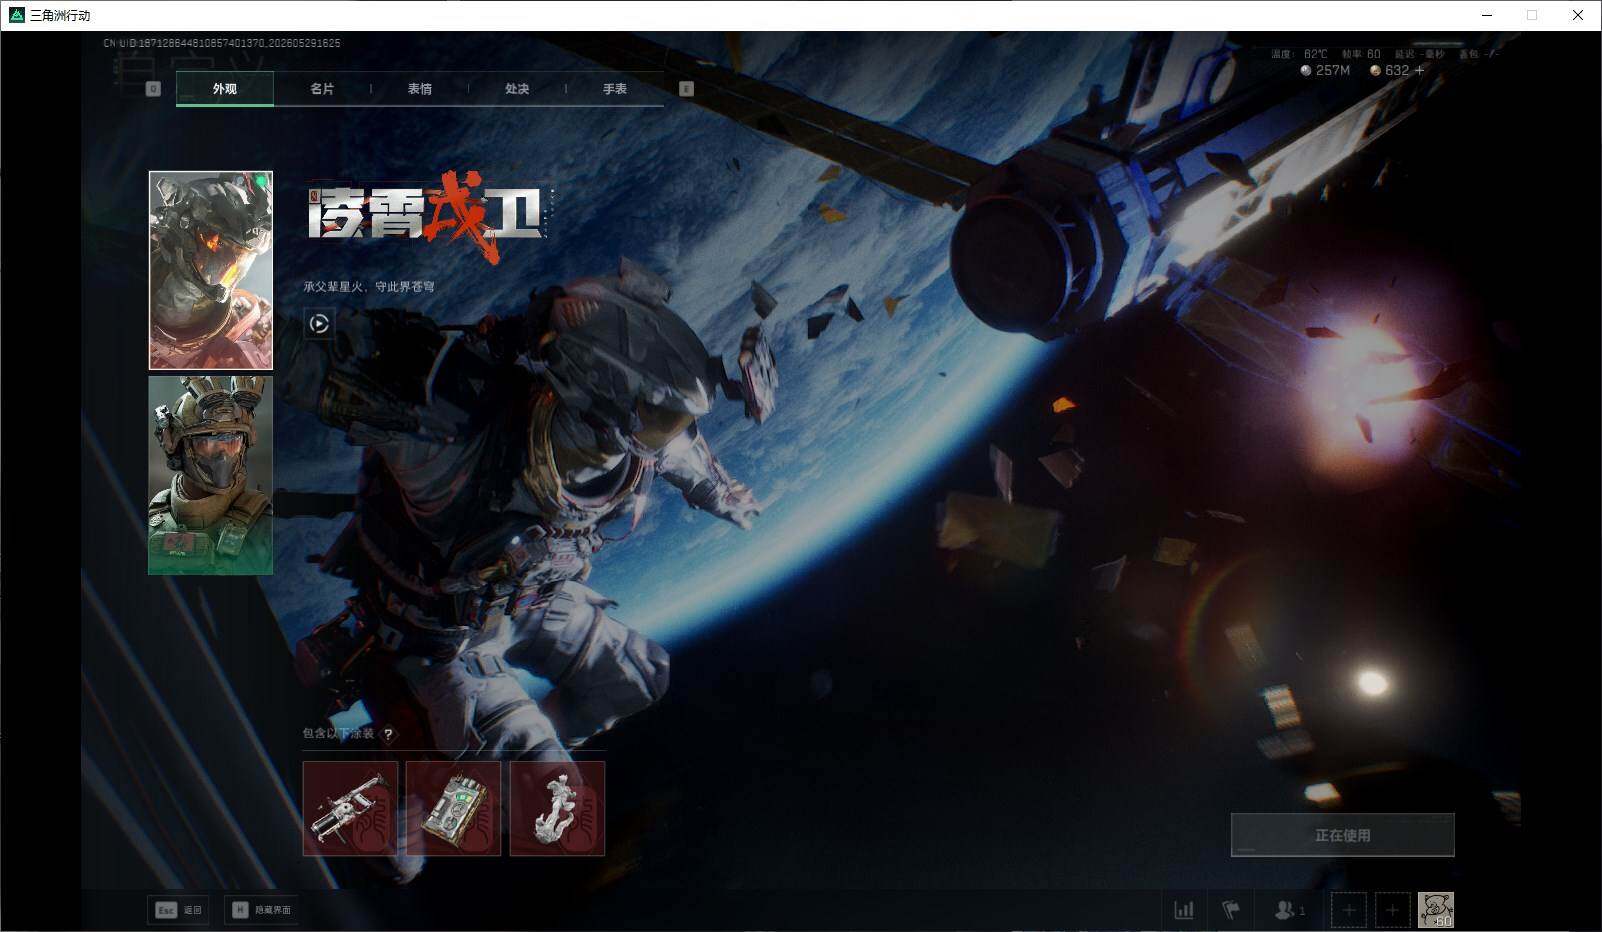This screenshot has height=932, width=1602.
Task: Click the plus to add 632 currency
Action: (x=1419, y=70)
